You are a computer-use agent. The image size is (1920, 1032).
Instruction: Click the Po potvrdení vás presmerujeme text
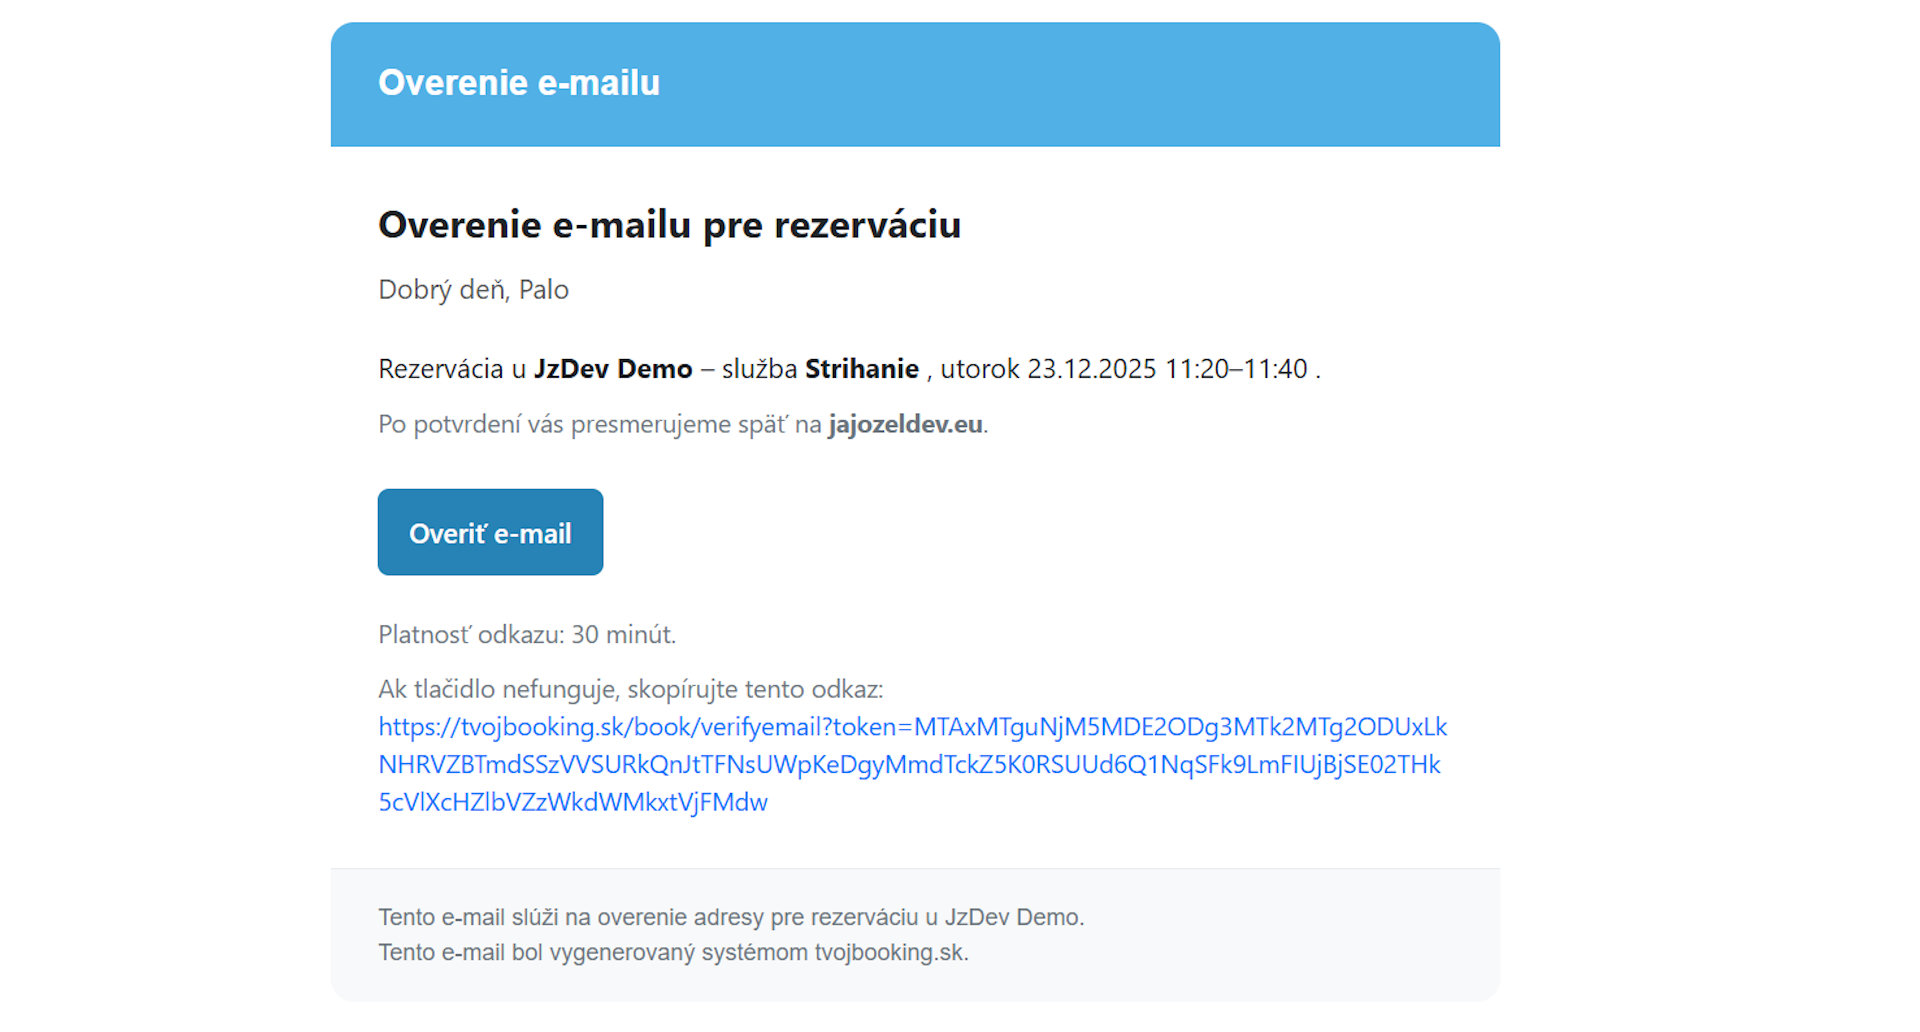click(x=600, y=424)
